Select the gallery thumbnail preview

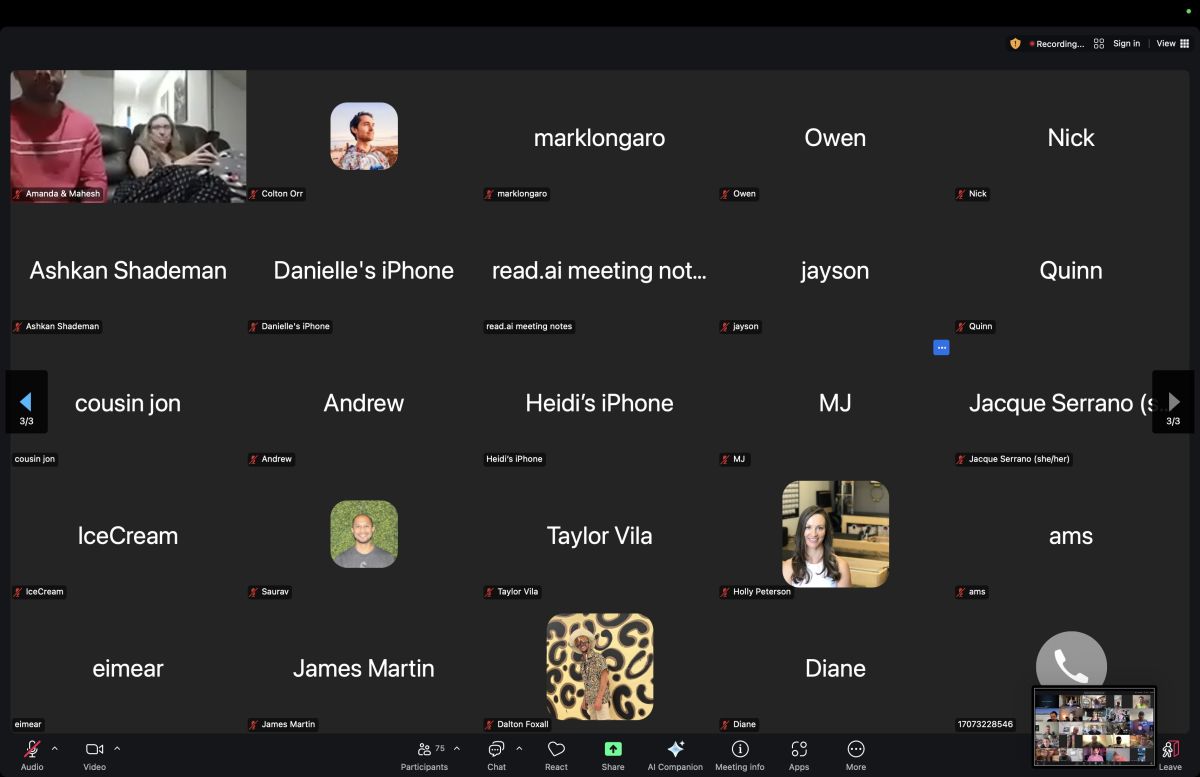click(x=1094, y=726)
